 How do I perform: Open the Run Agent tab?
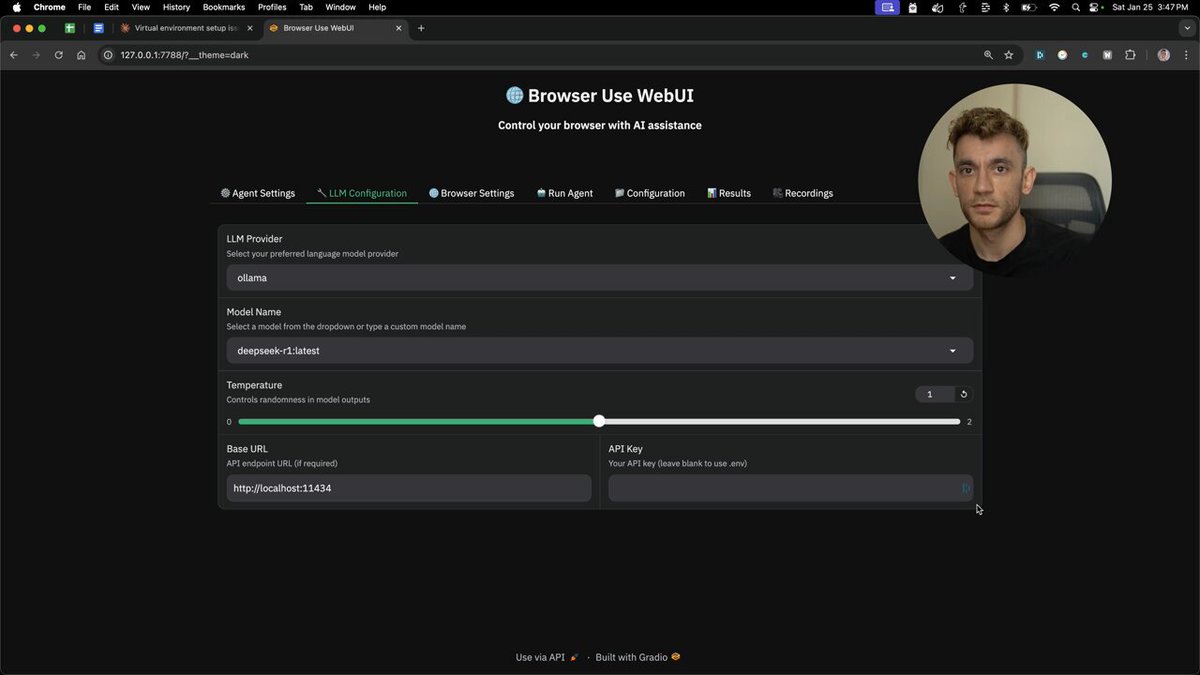[564, 193]
